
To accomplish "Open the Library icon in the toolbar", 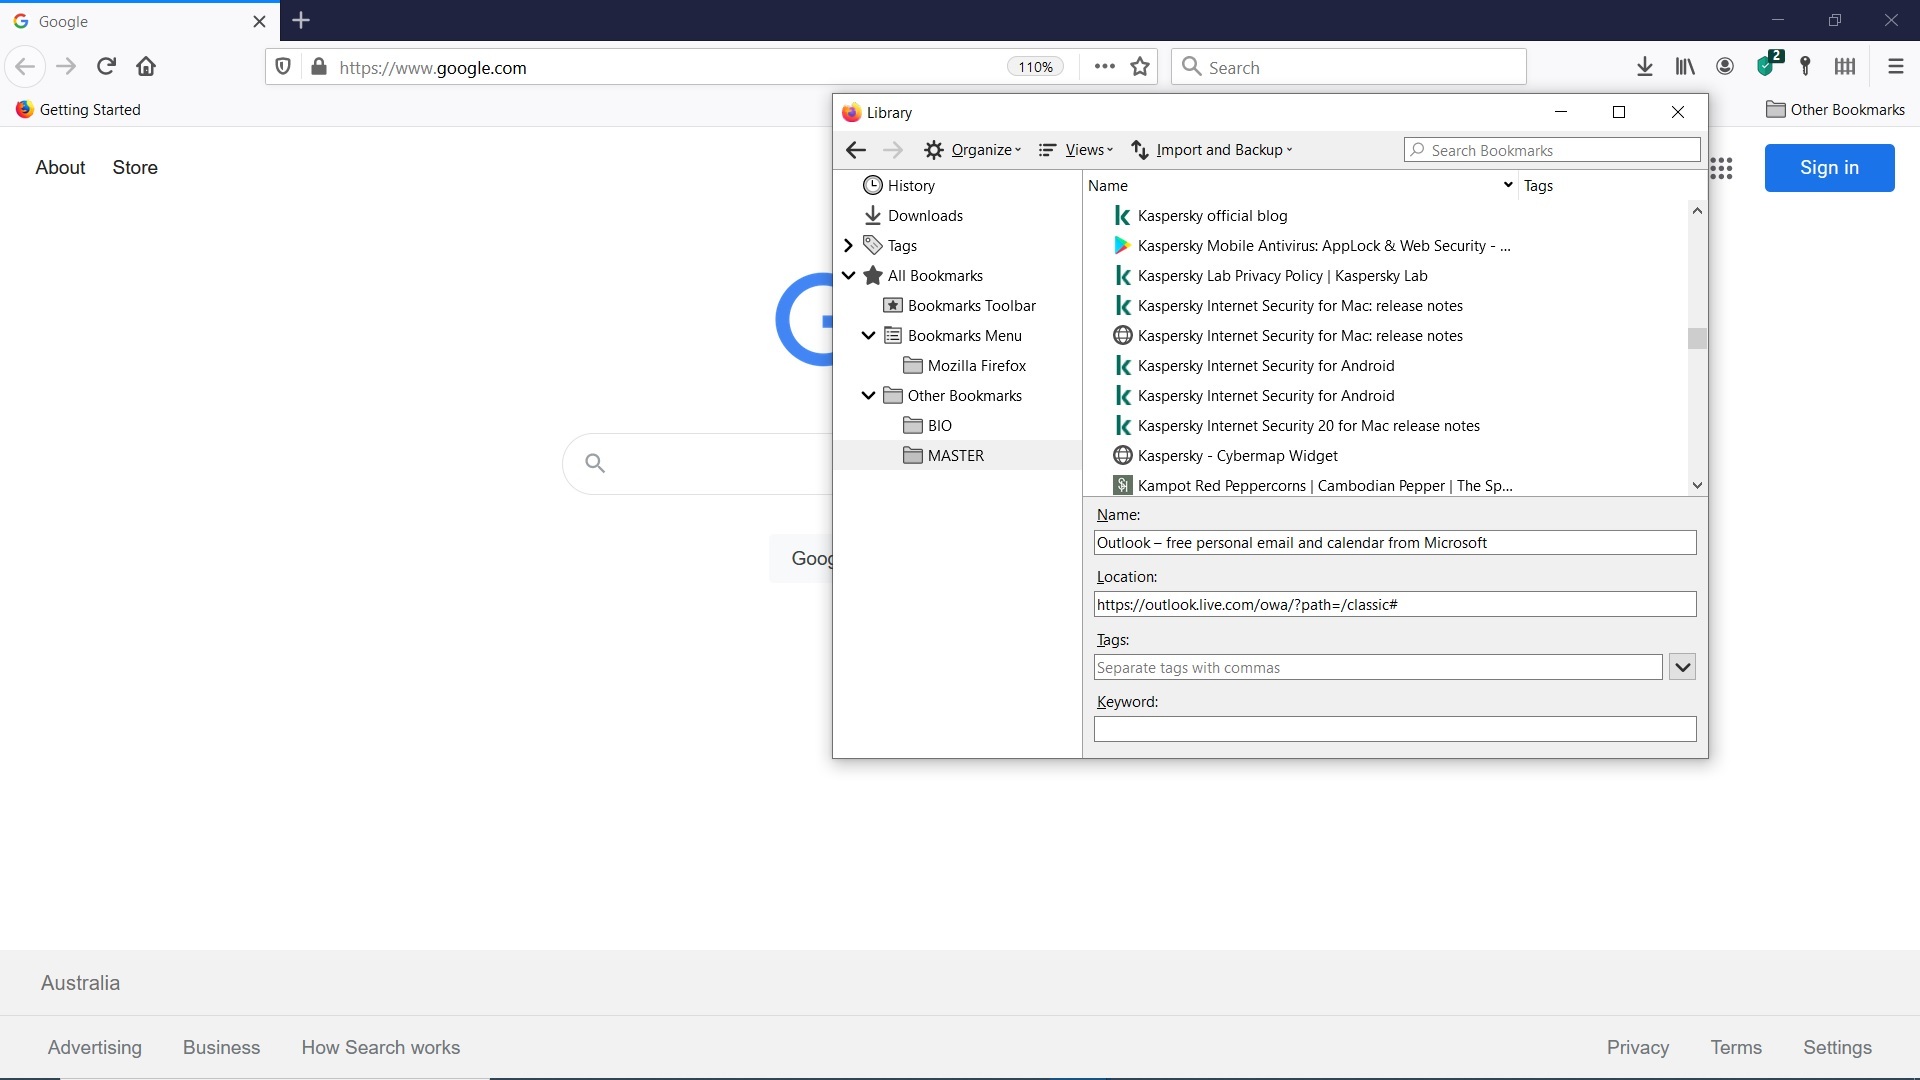I will pyautogui.click(x=1684, y=66).
